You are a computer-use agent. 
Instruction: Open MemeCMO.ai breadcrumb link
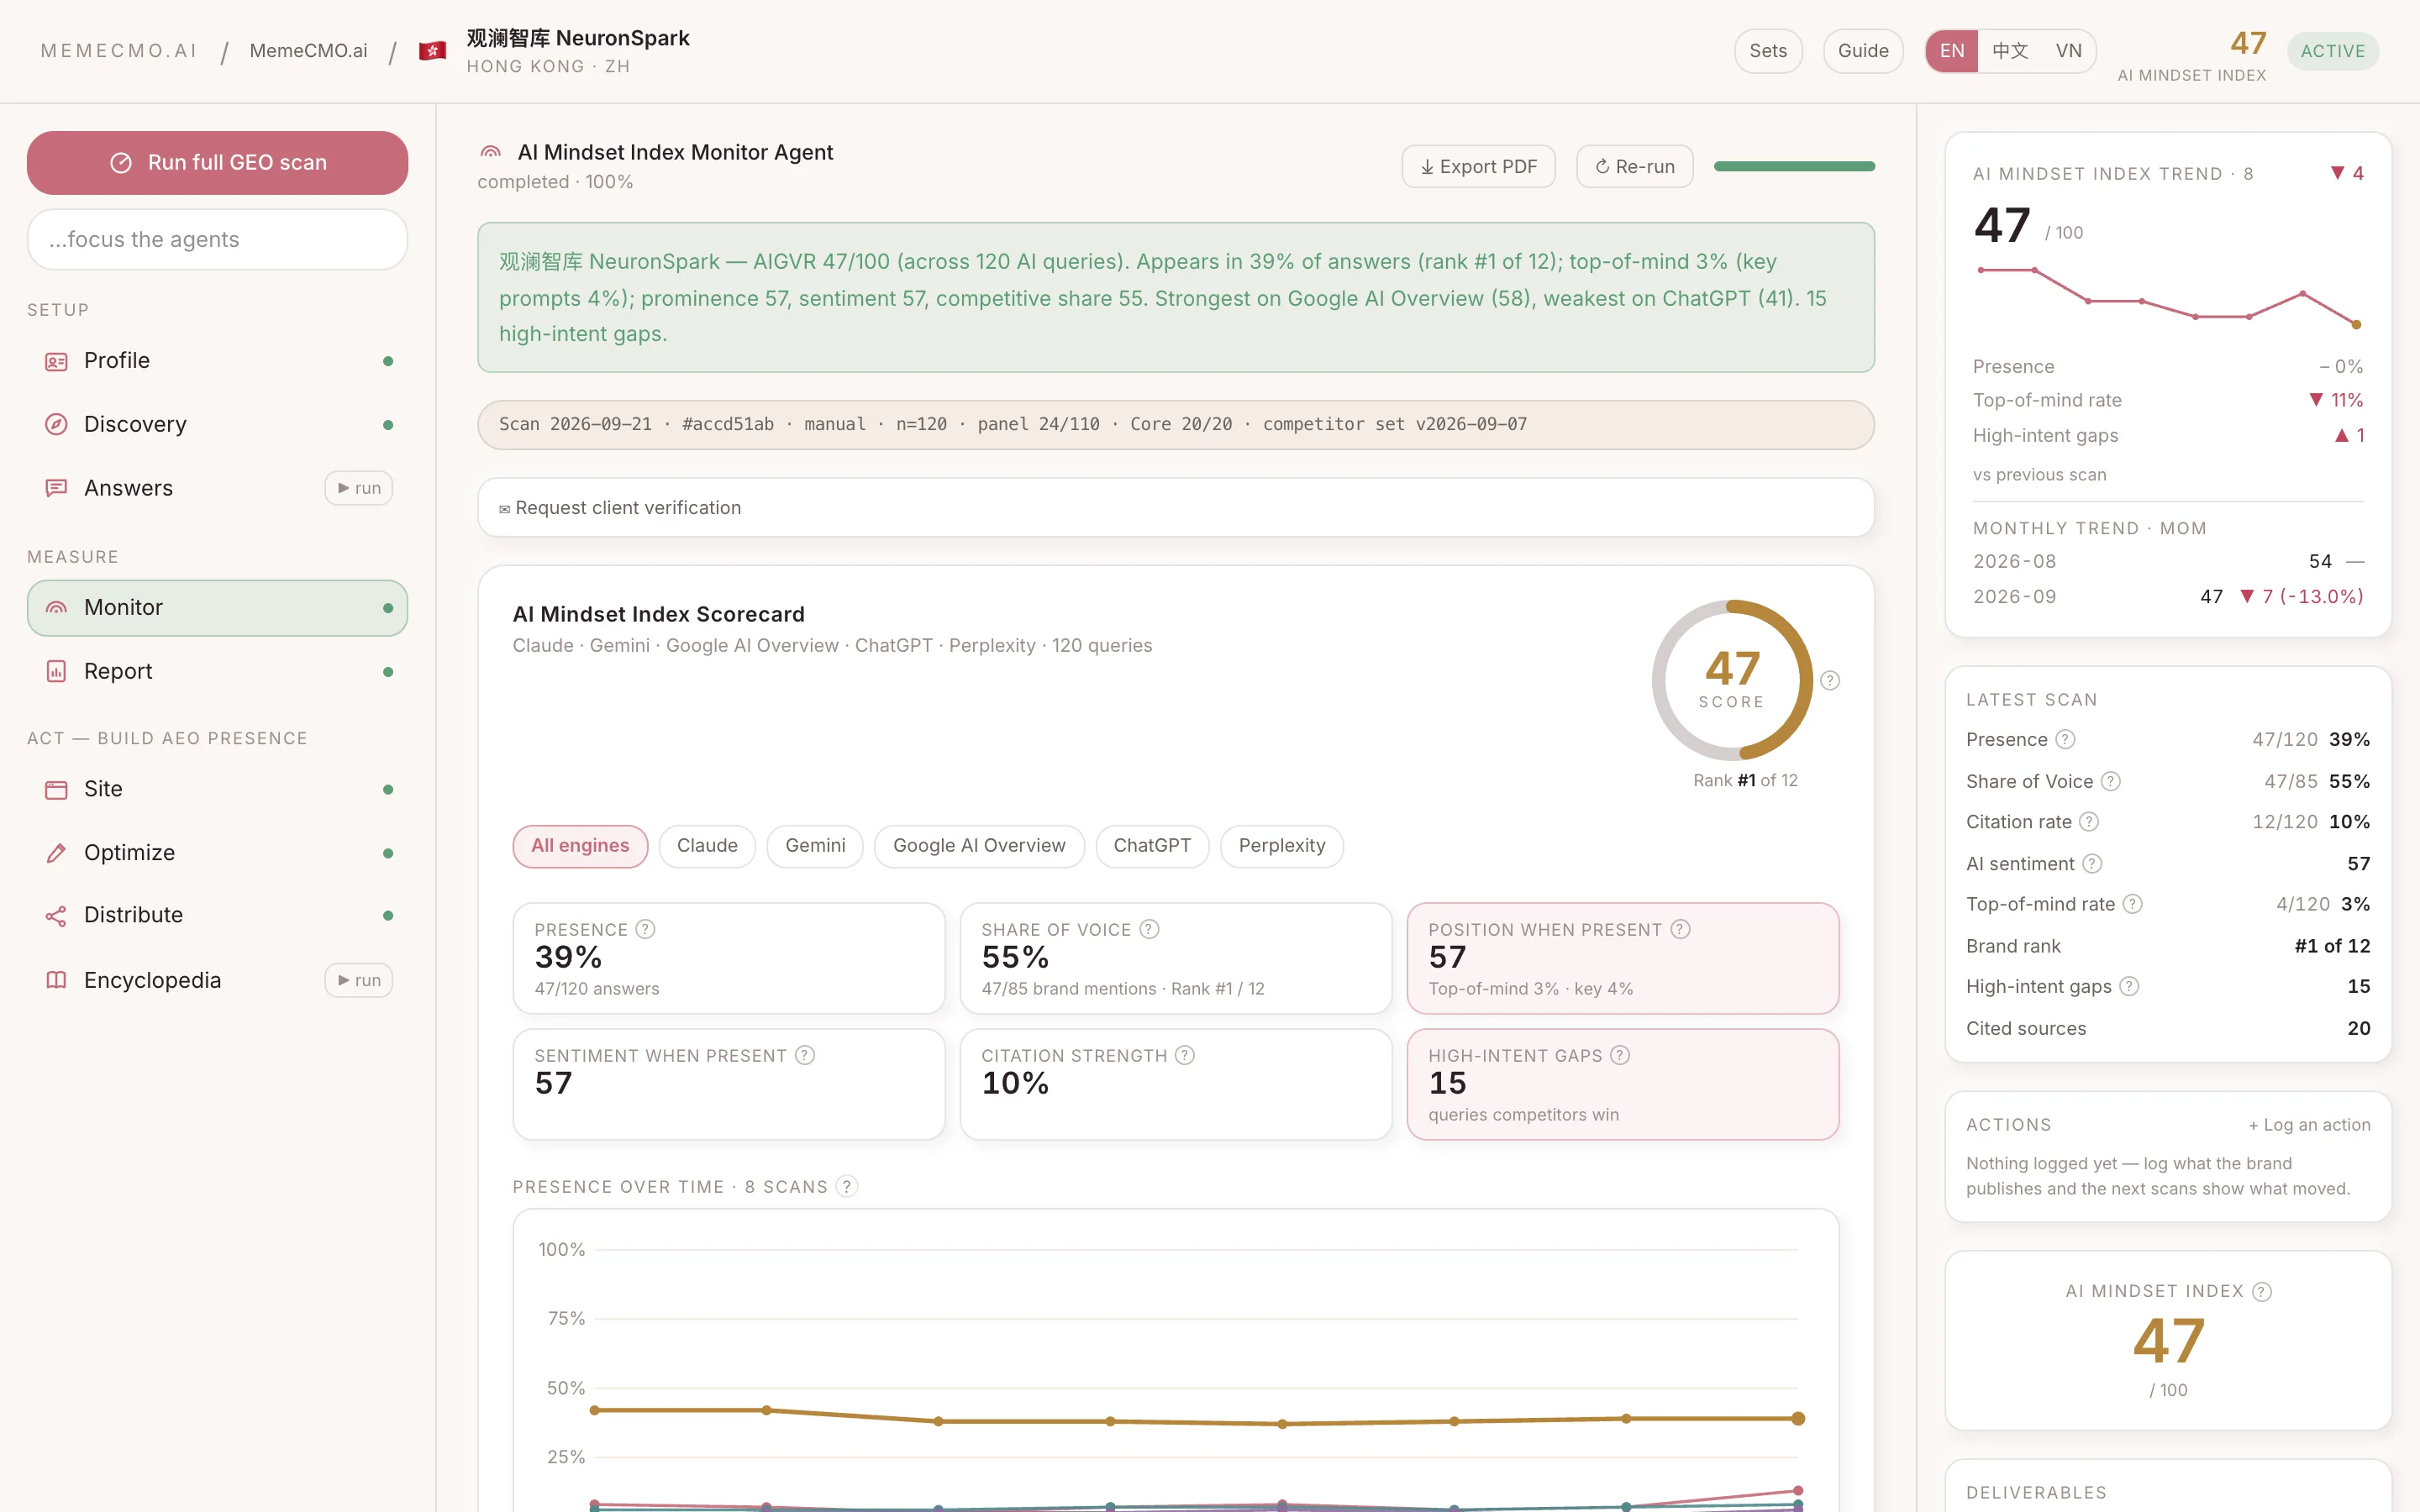tap(308, 51)
